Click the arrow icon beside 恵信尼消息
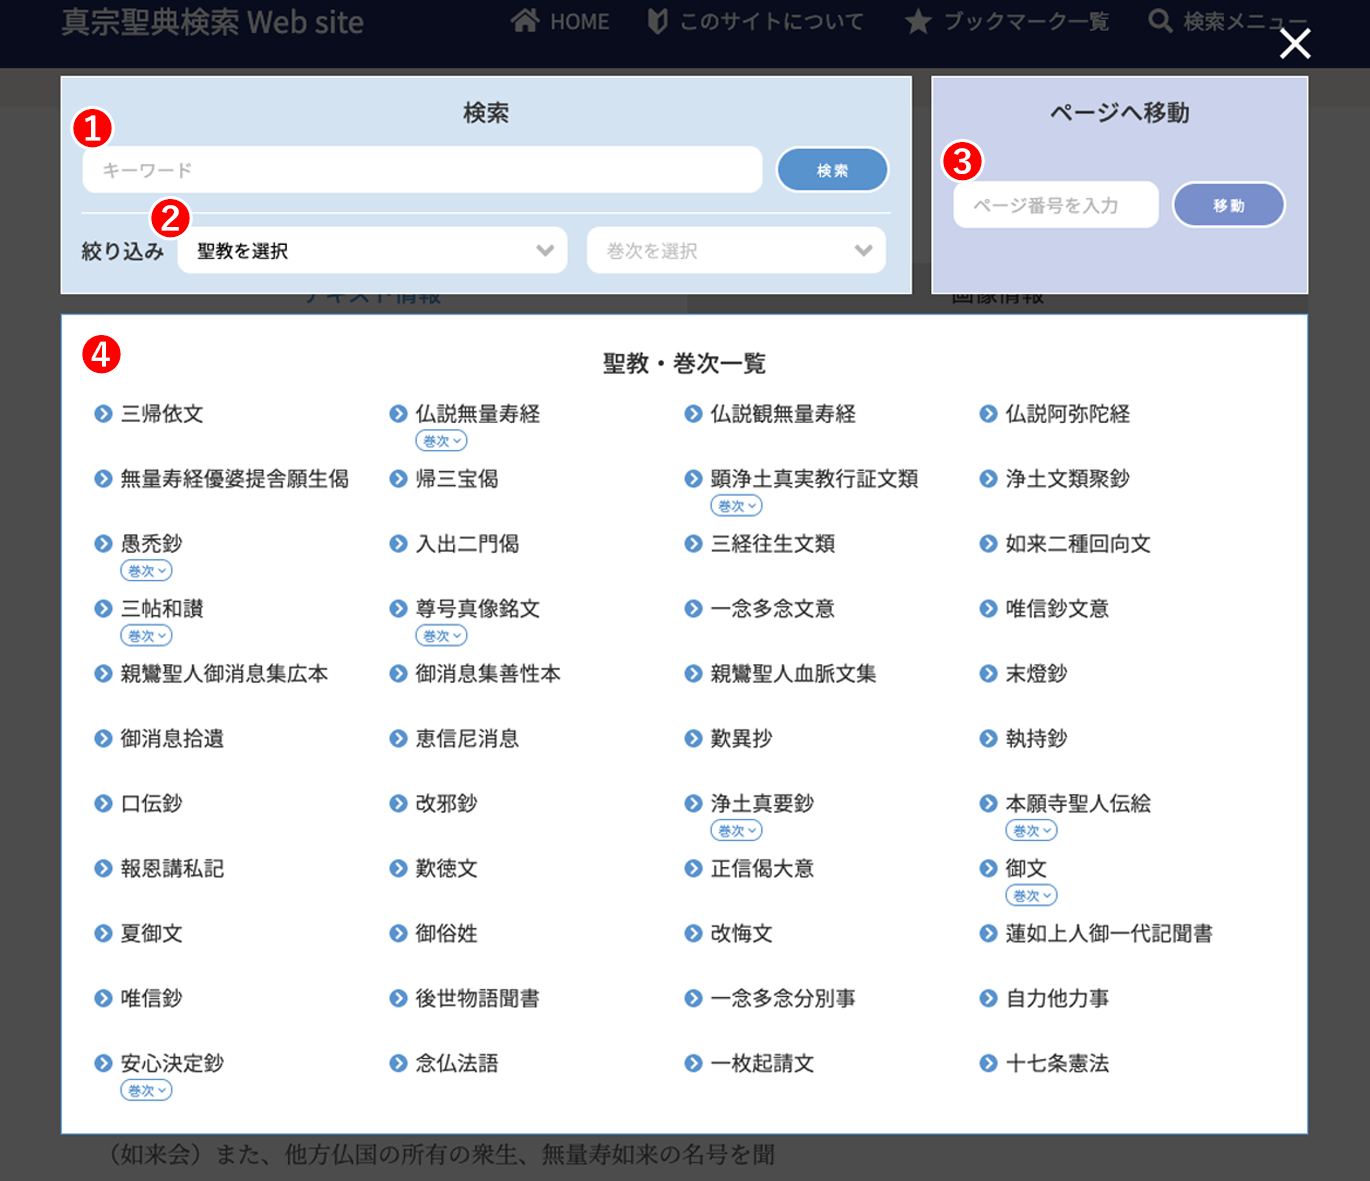The width and height of the screenshot is (1370, 1181). 398,739
